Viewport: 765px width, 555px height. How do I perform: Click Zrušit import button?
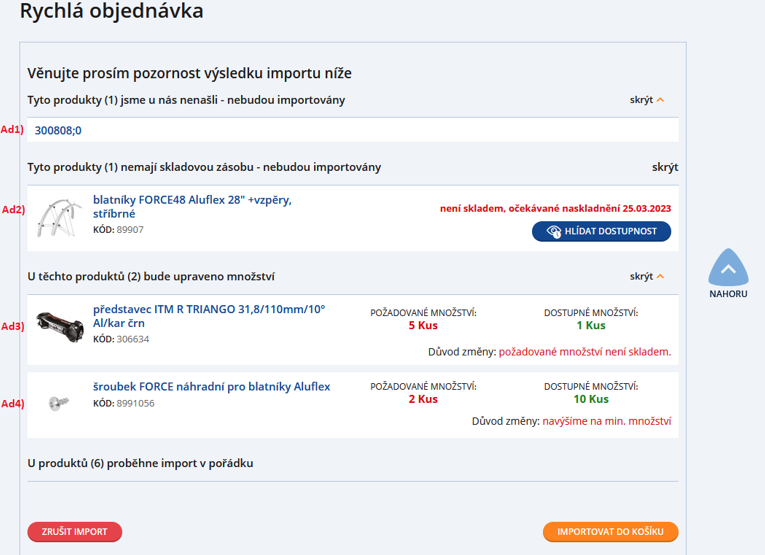(x=74, y=532)
